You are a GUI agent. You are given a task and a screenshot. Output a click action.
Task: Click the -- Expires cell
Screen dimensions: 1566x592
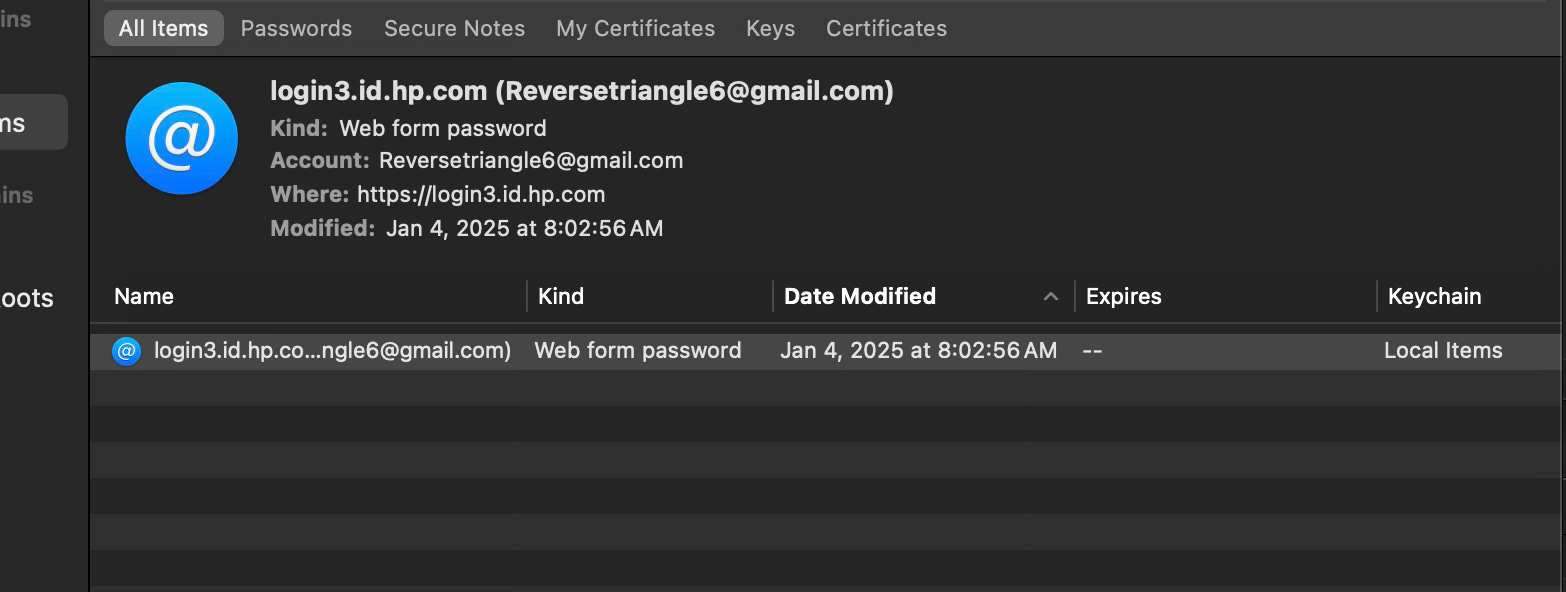(x=1092, y=351)
